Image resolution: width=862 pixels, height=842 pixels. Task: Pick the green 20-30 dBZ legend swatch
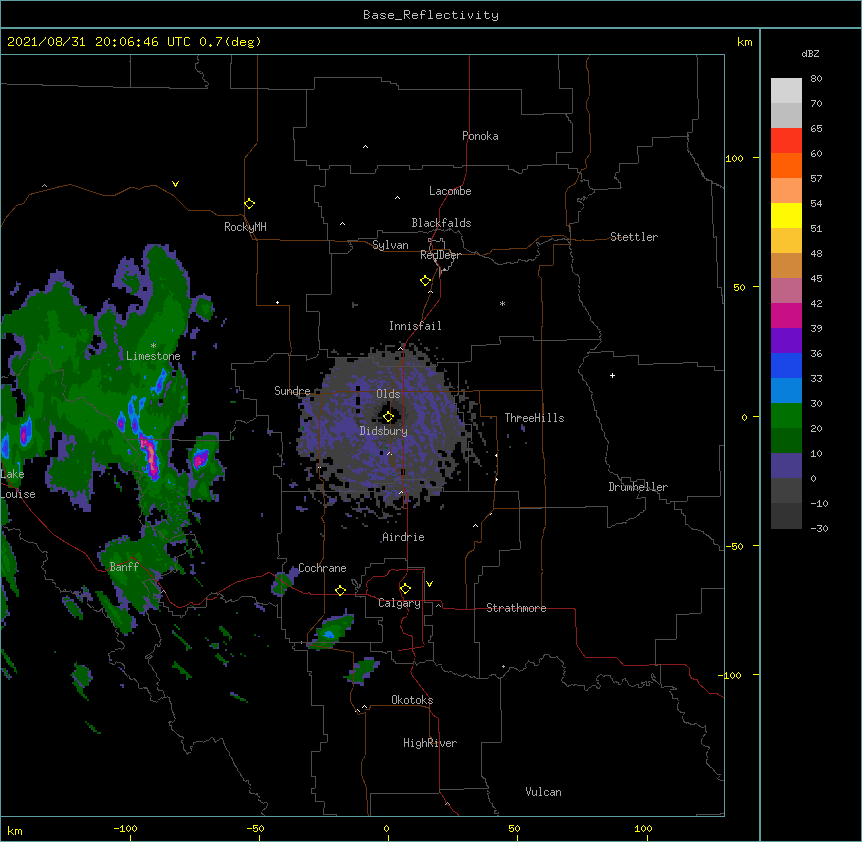(x=786, y=416)
